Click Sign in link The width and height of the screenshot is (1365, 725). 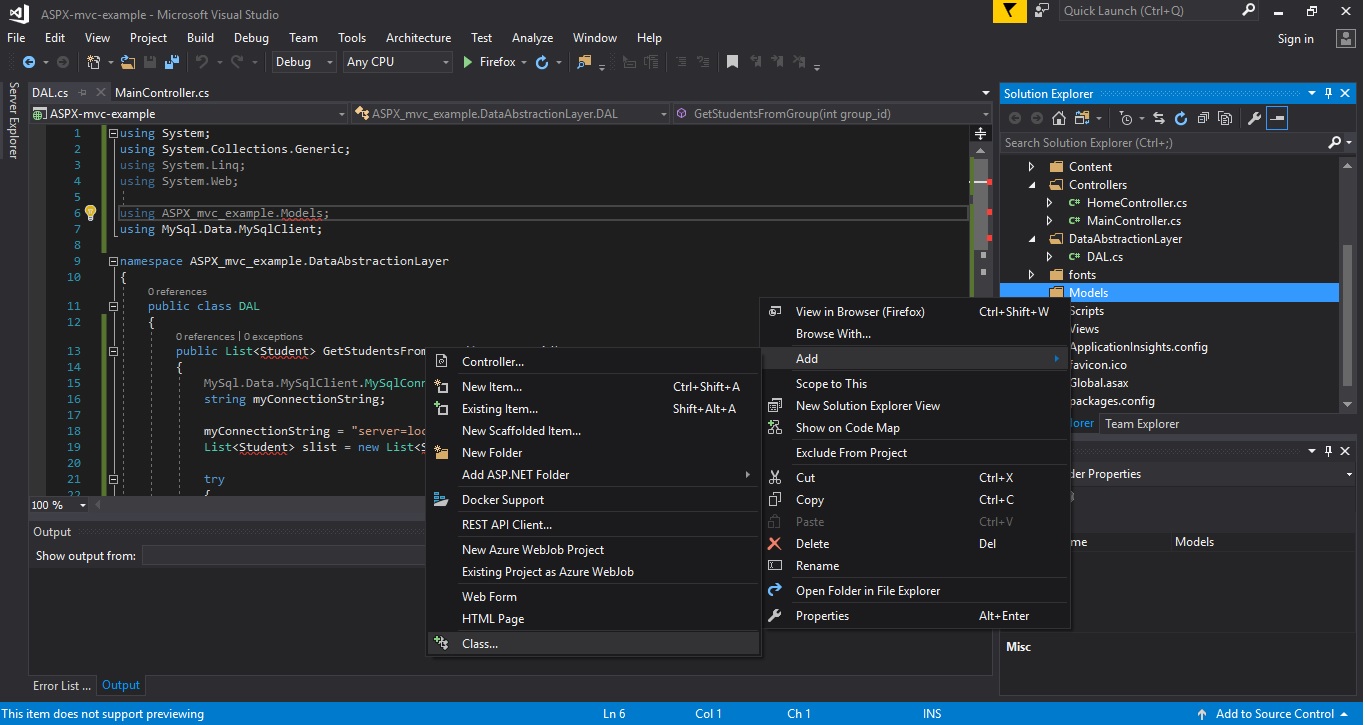(x=1295, y=39)
